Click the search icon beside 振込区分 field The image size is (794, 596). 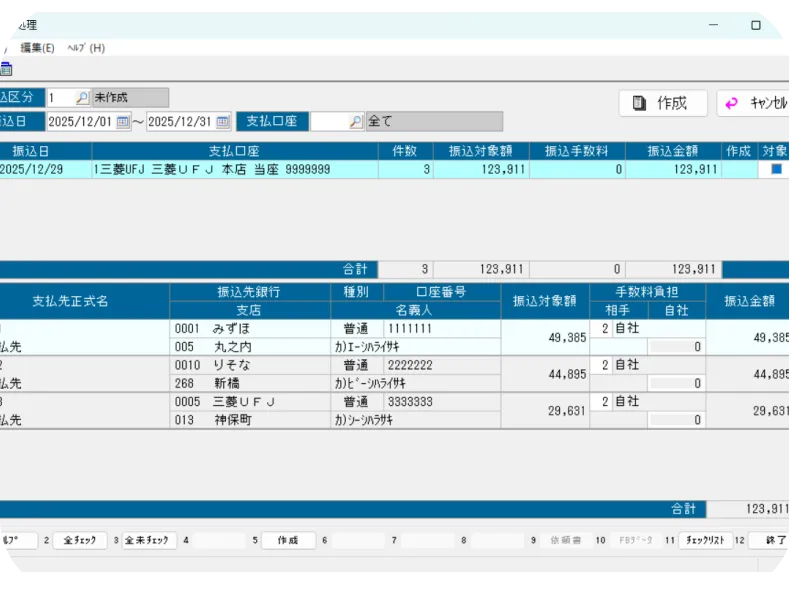tap(82, 98)
